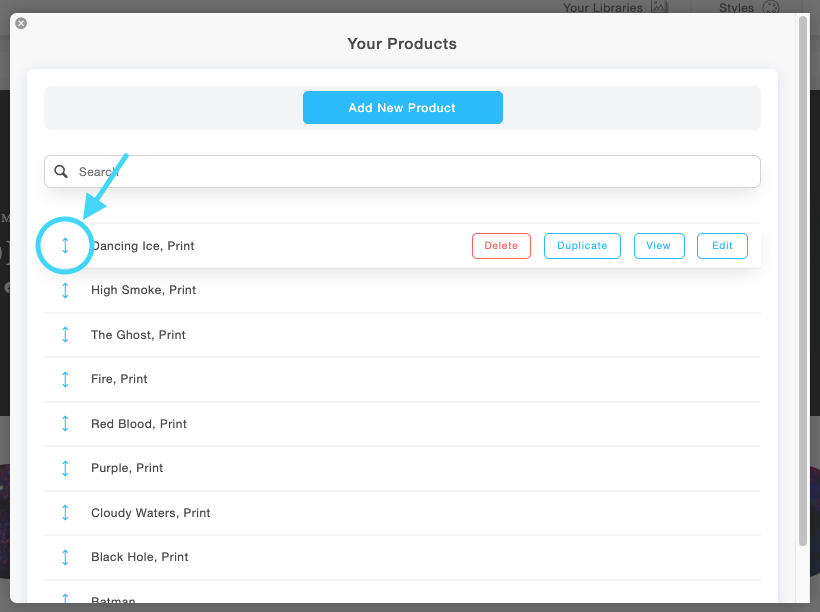Image resolution: width=820 pixels, height=612 pixels.
Task: Click the Add New Product button
Action: (402, 107)
